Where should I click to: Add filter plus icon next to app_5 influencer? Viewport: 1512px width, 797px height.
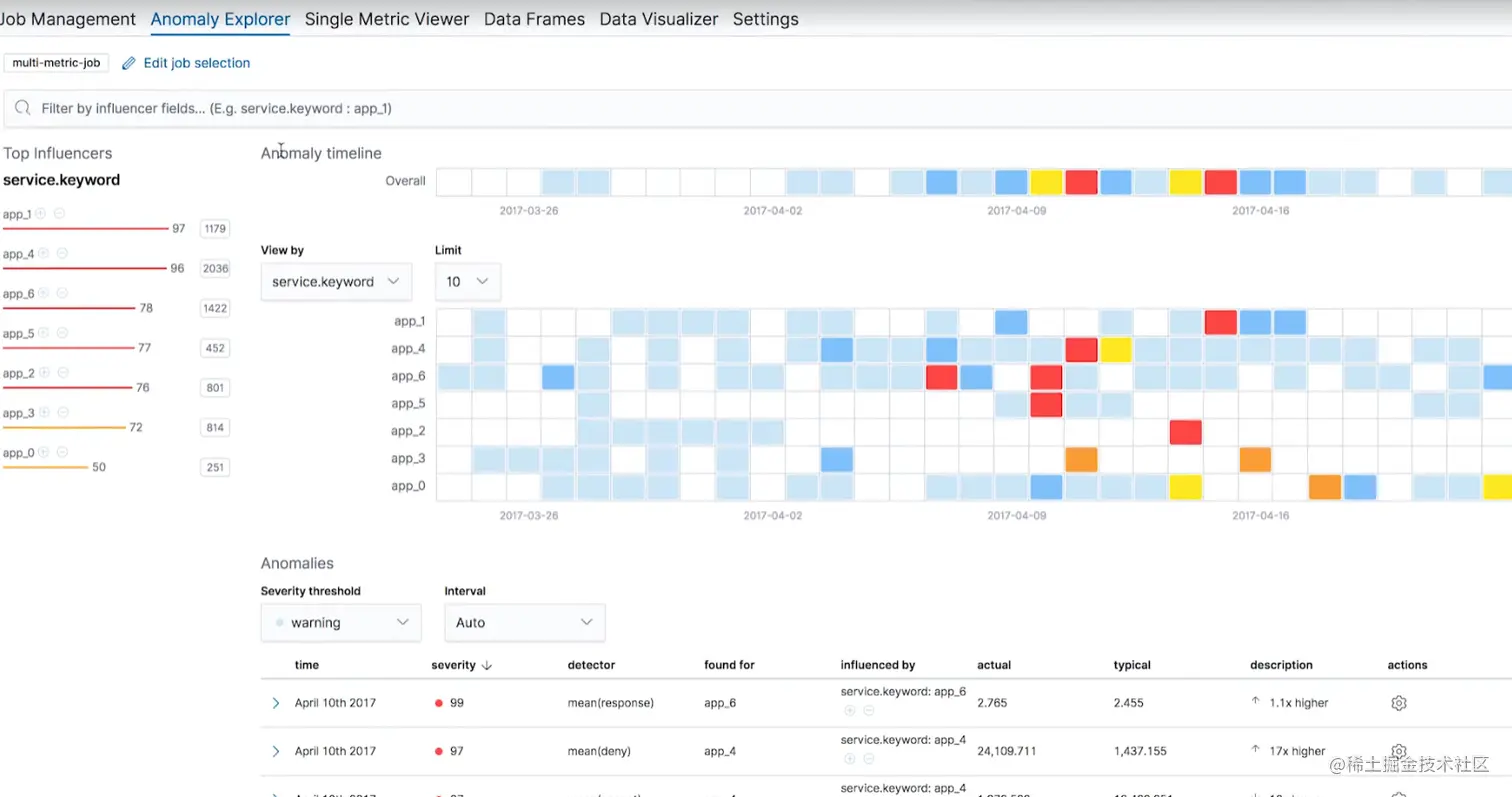pyautogui.click(x=44, y=333)
